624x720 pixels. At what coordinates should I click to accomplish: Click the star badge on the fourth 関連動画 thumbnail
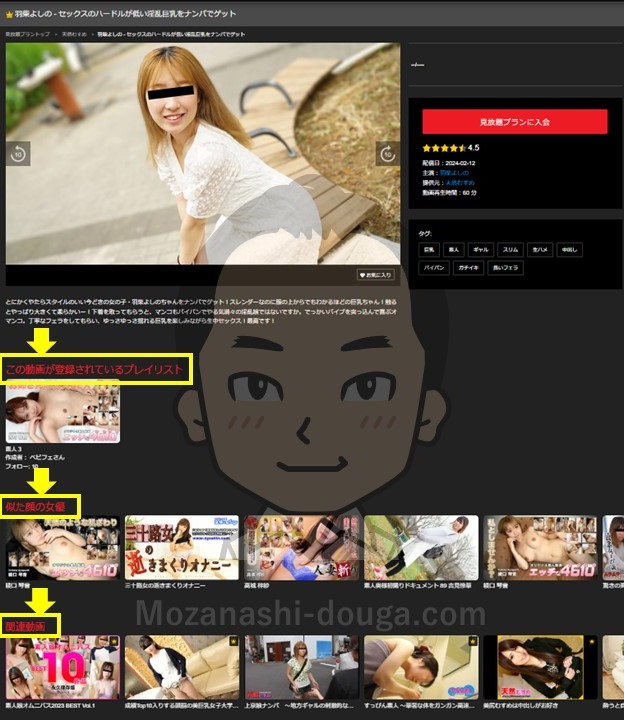point(471,641)
